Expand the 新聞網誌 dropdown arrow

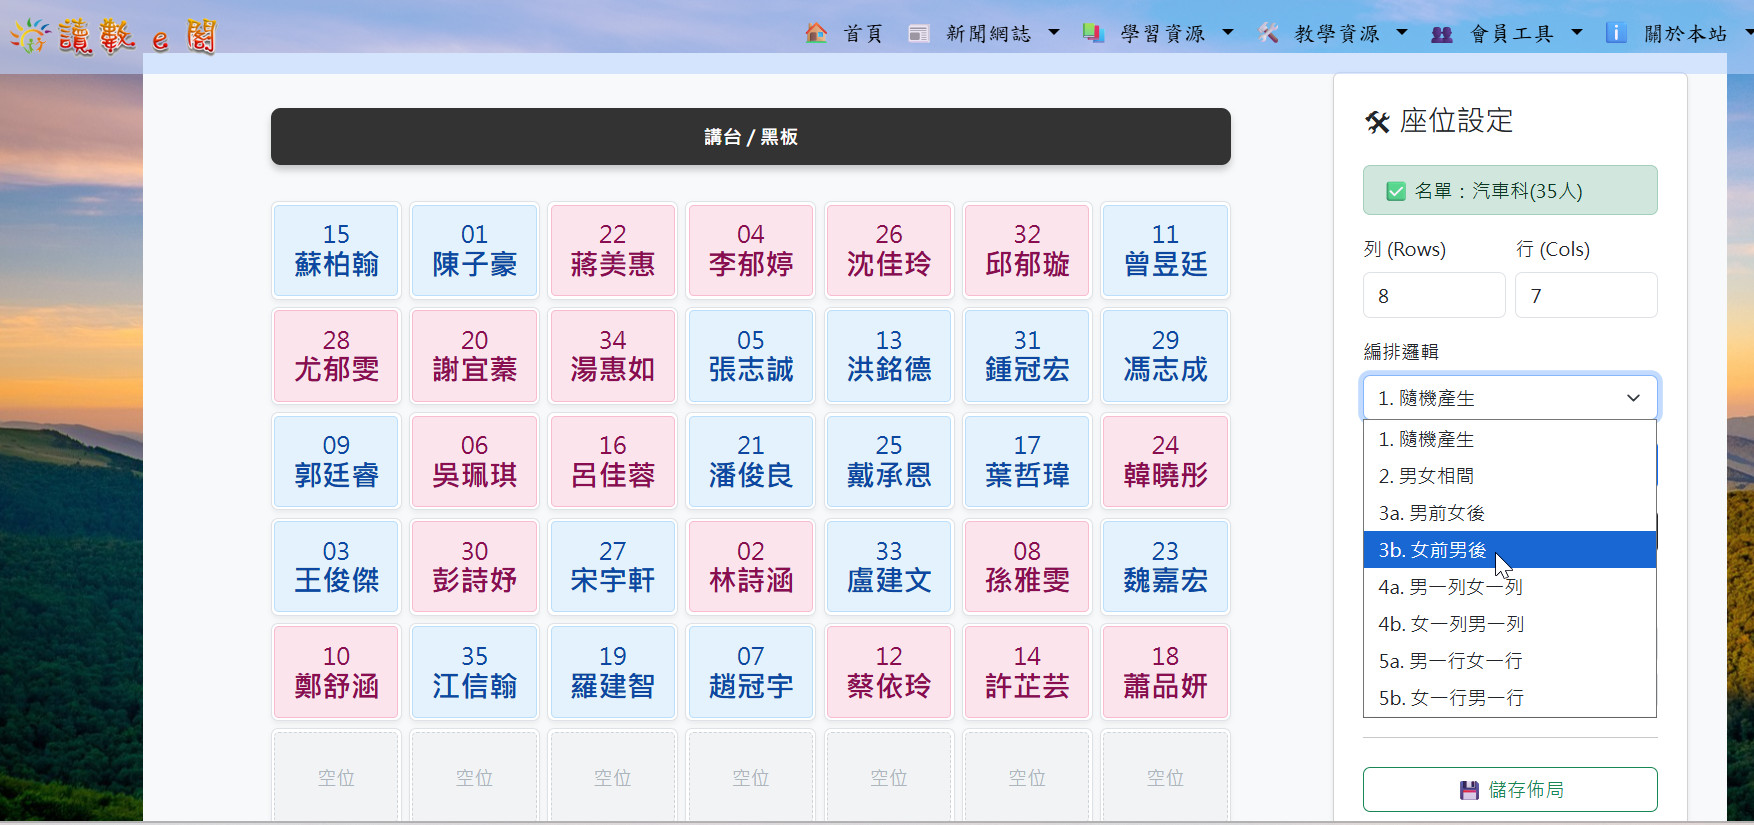1054,33
